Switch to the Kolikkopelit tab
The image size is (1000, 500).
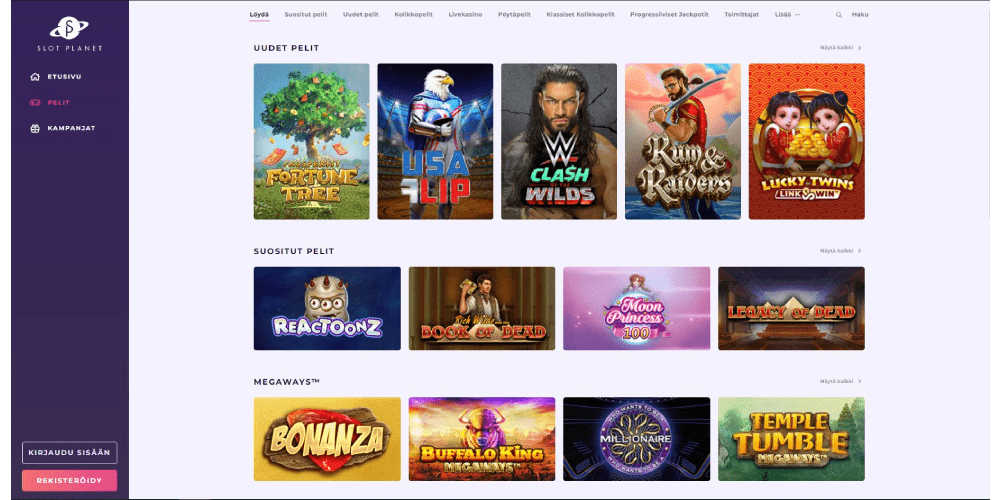pos(413,15)
